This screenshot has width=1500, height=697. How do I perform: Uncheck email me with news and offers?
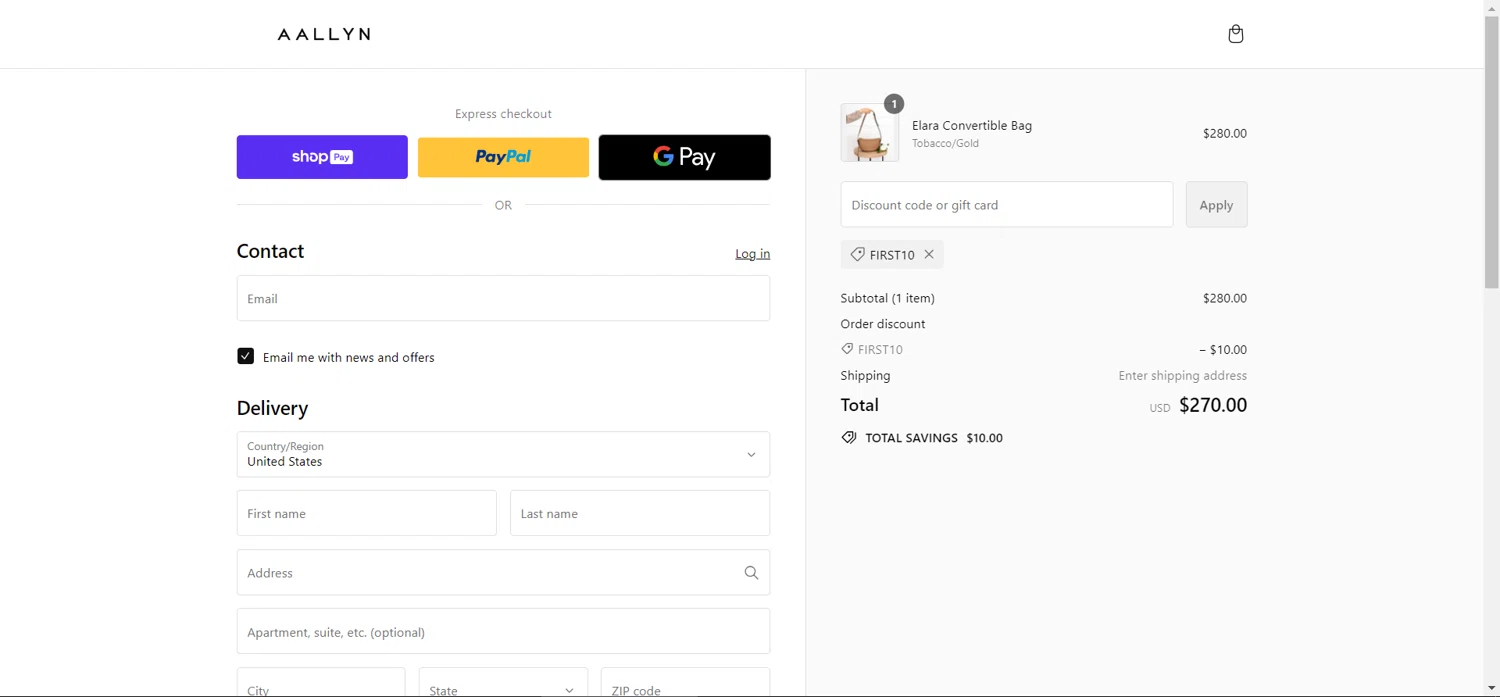pyautogui.click(x=246, y=356)
